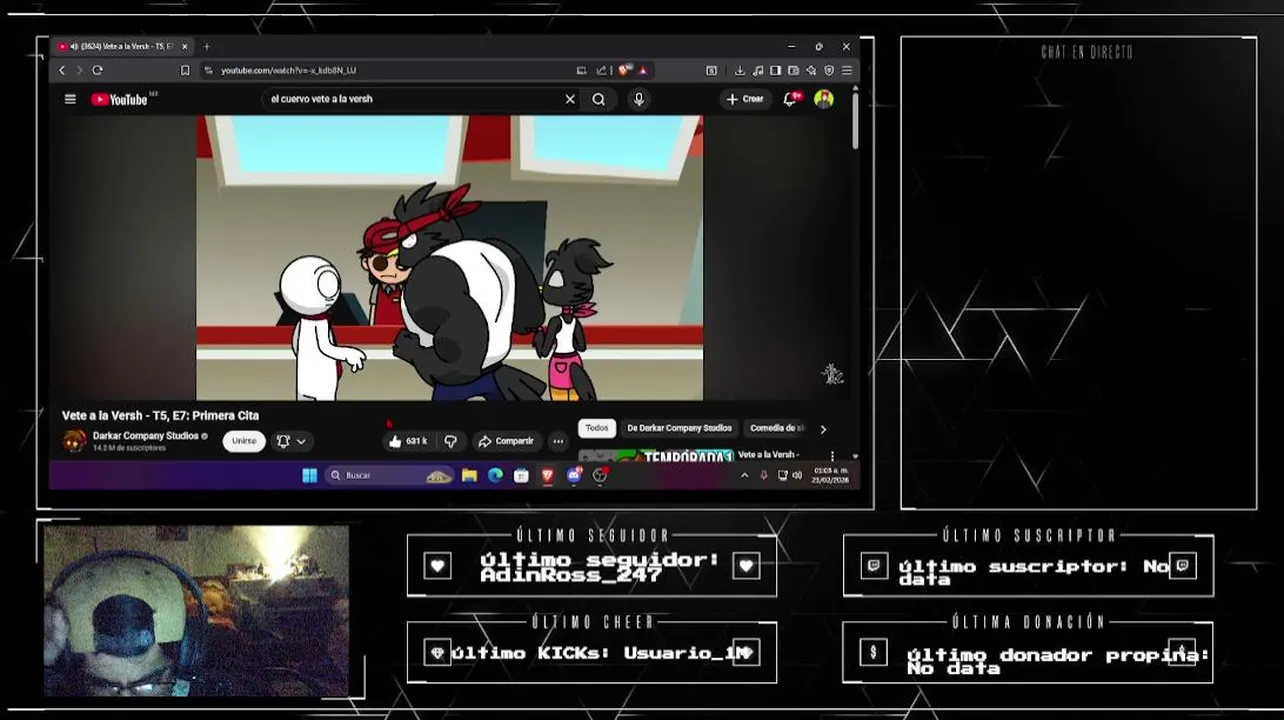Open Darkar Company Studios channel name

point(145,436)
